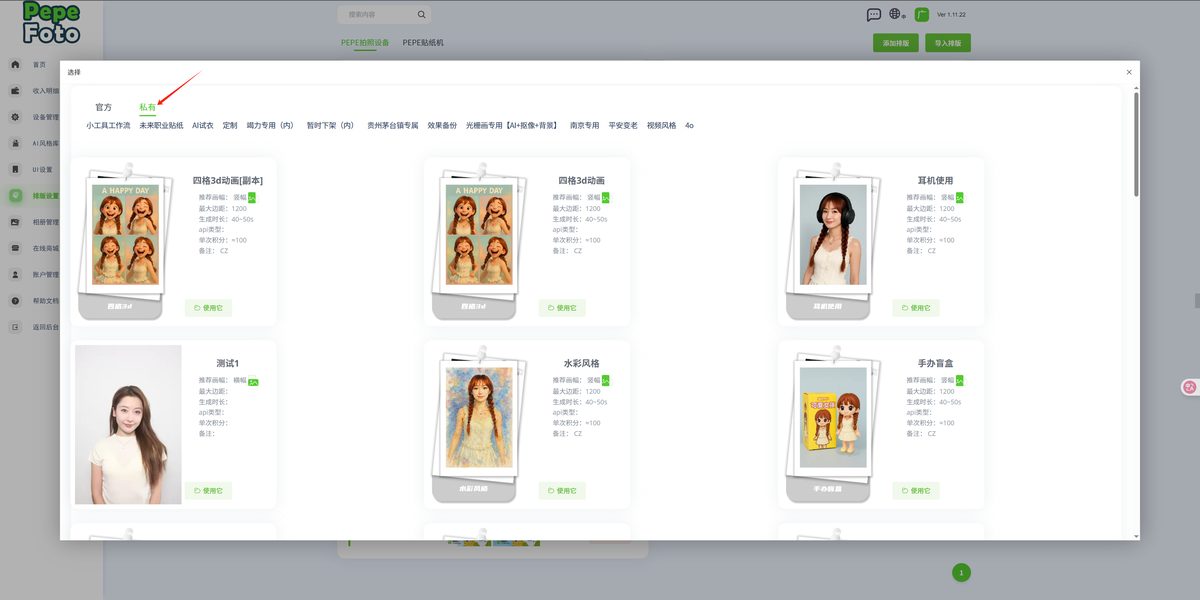The height and width of the screenshot is (600, 1200).
Task: Select the 效果备份 category
Action: click(x=442, y=126)
